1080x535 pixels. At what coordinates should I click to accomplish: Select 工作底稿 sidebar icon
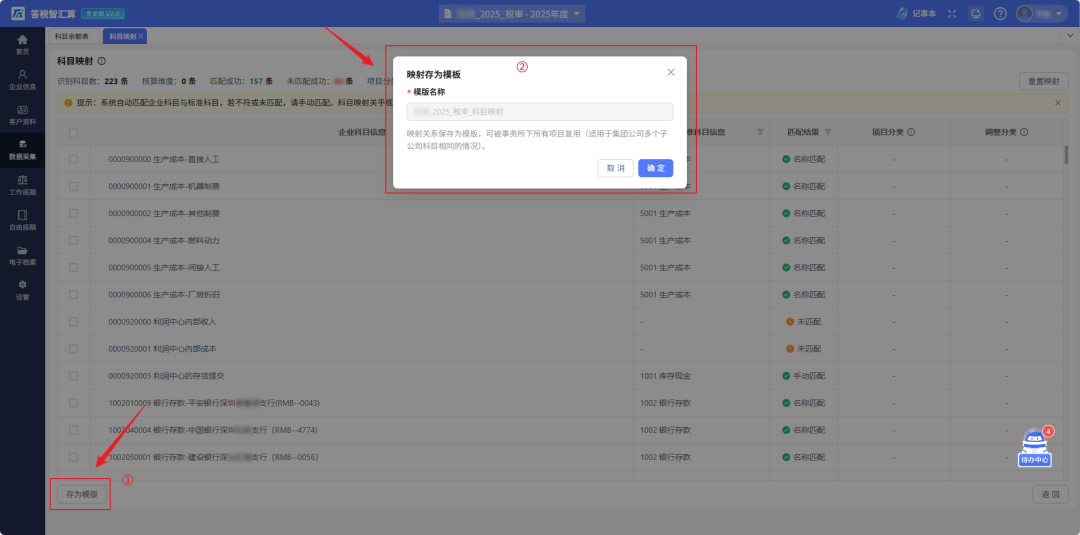[x=22, y=185]
